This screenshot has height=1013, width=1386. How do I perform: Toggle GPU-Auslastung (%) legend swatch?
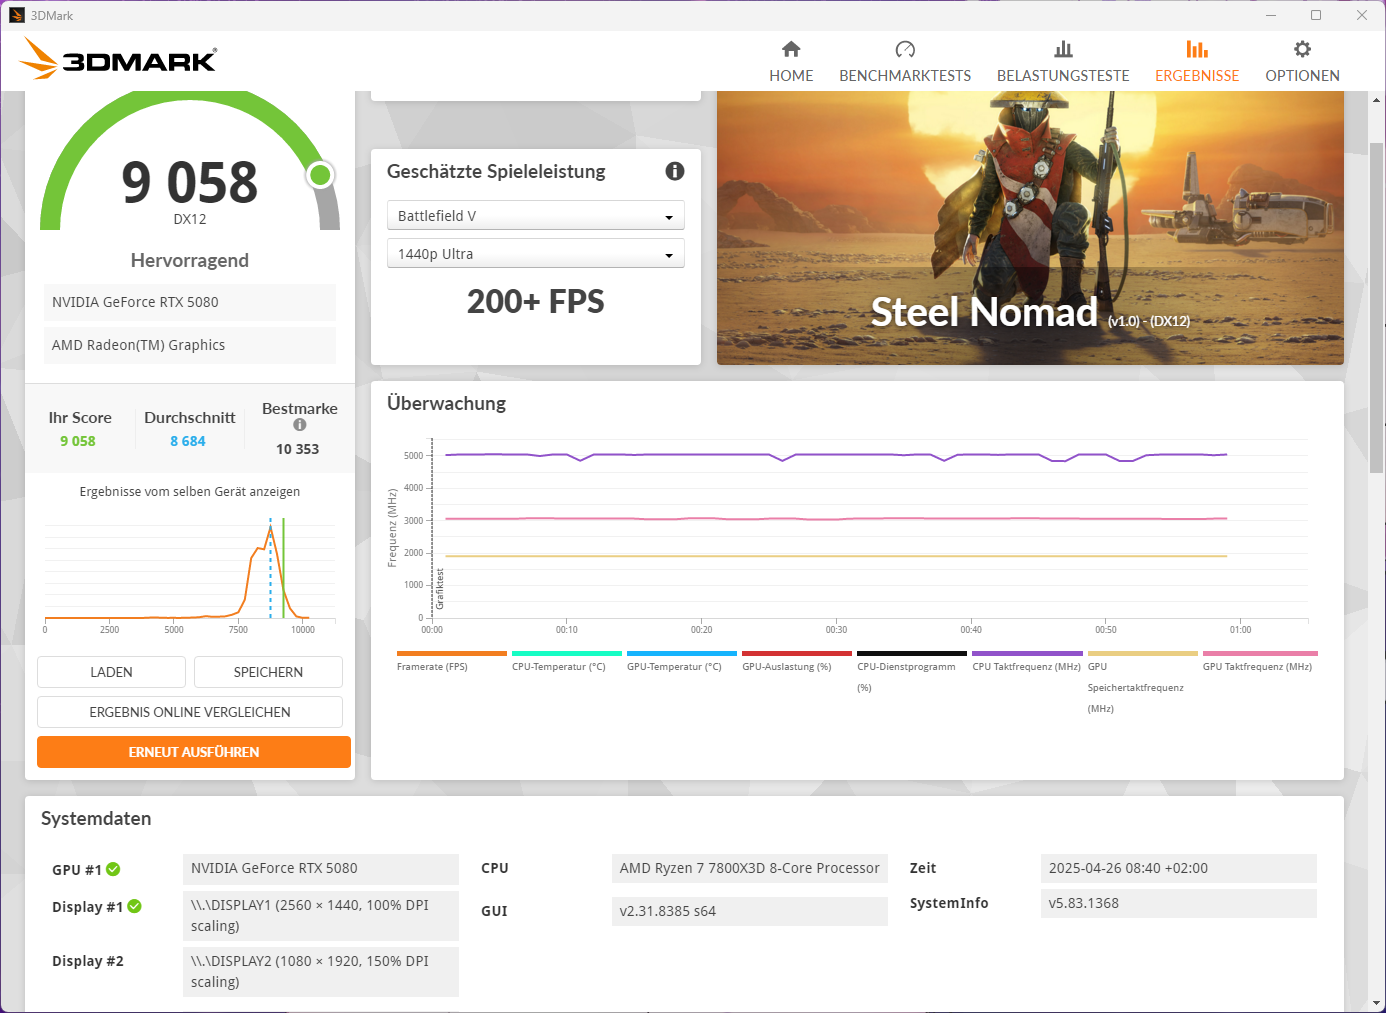797,654
